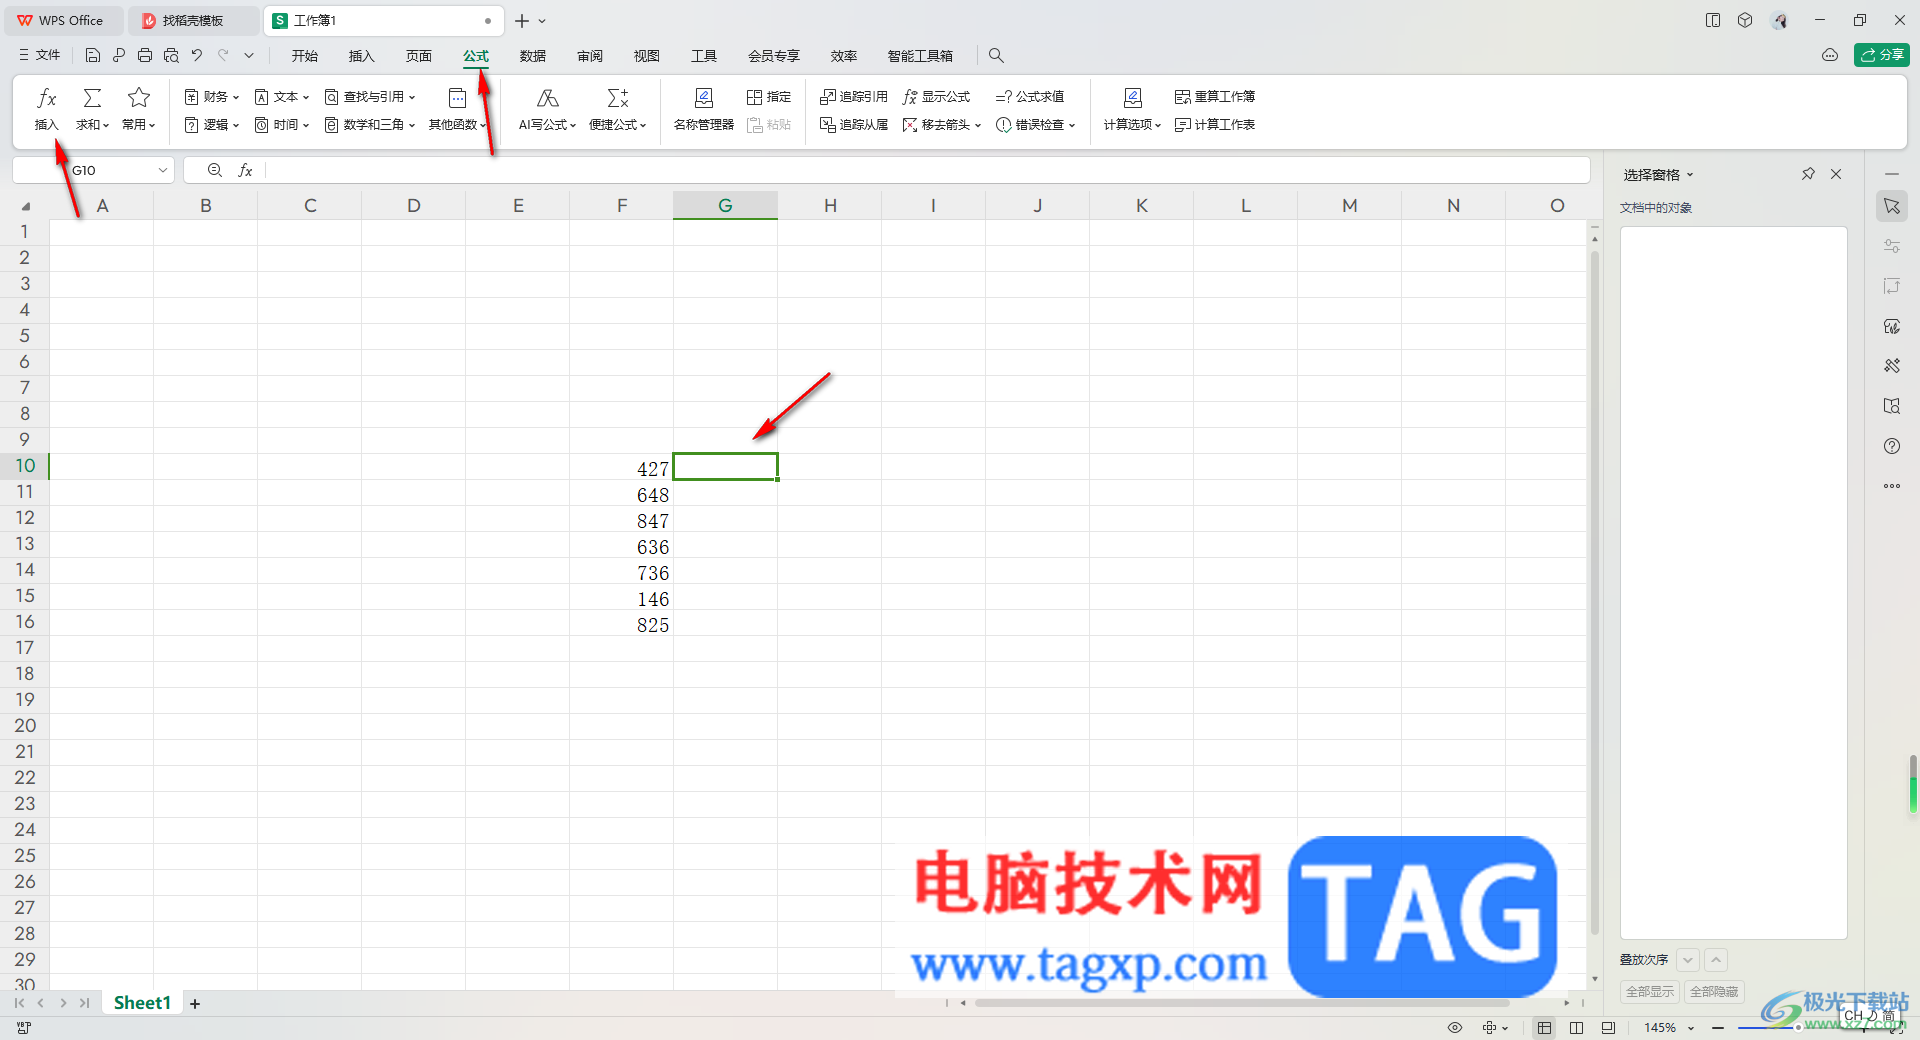Click the zoom magnifier icon in formula bar
Screen dimensions: 1920x1040
click(214, 171)
